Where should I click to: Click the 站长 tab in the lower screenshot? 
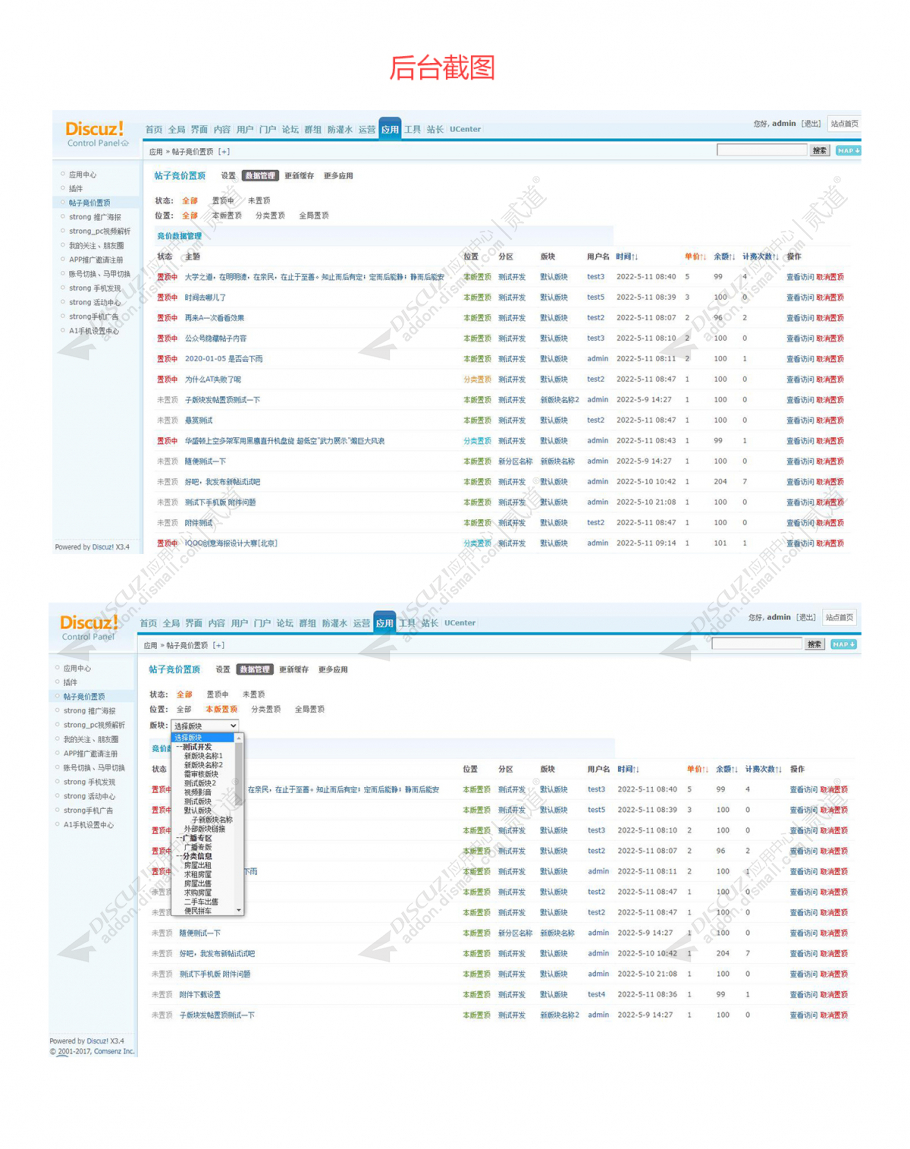coord(430,624)
